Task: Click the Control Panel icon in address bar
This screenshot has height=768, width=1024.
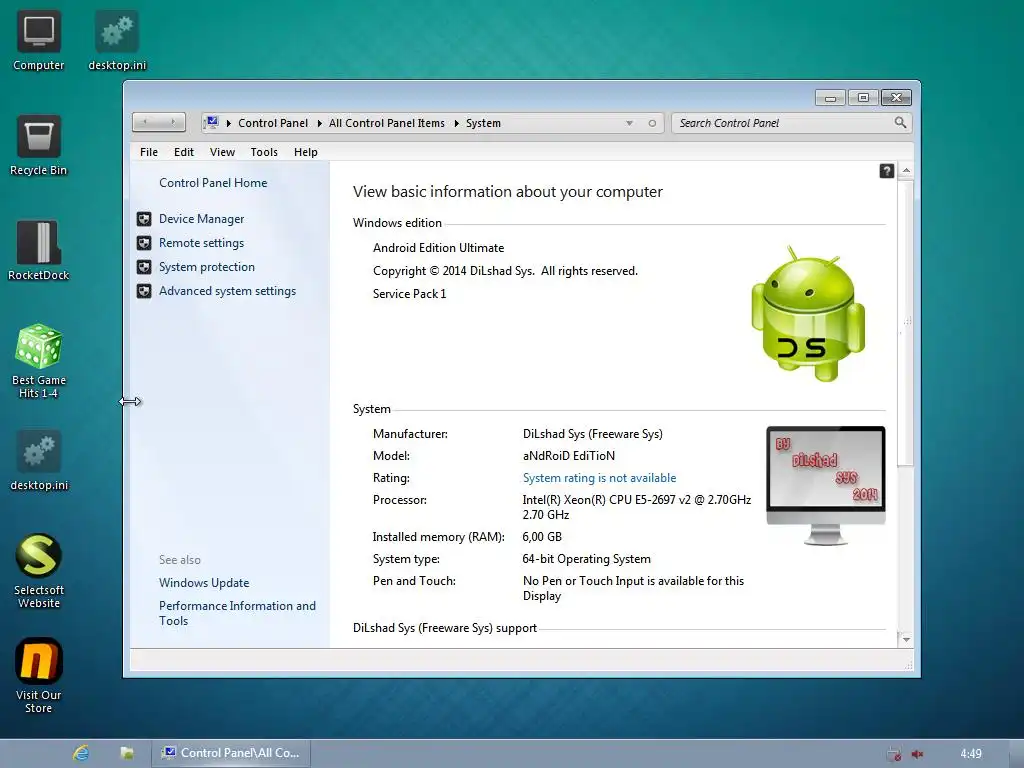Action: [x=212, y=122]
